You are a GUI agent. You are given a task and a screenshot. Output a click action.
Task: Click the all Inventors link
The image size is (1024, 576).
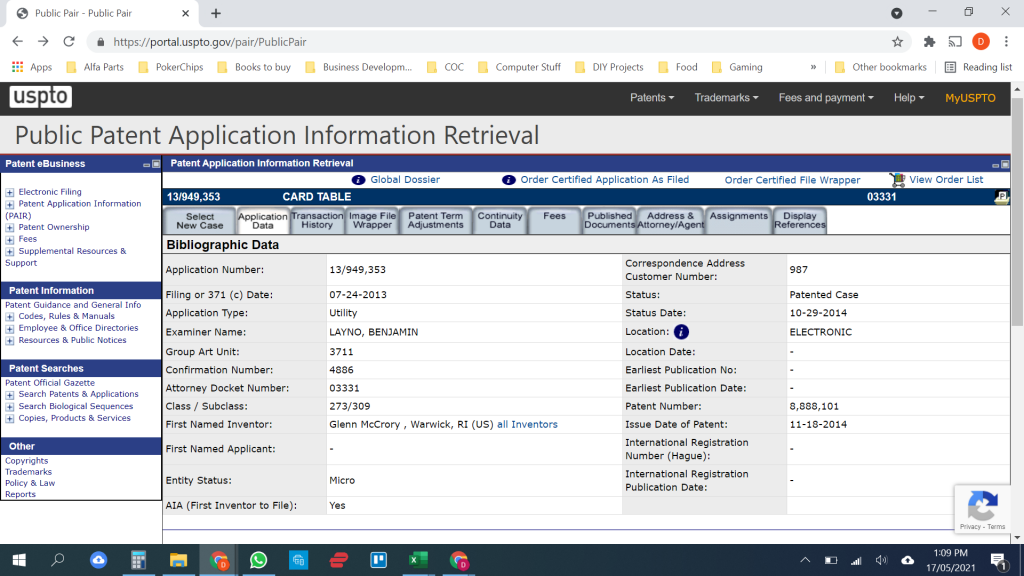pos(527,424)
